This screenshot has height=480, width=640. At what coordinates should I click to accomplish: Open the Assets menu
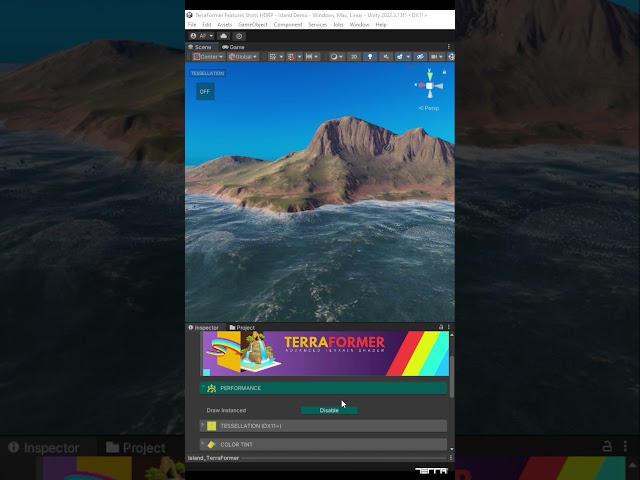[224, 24]
